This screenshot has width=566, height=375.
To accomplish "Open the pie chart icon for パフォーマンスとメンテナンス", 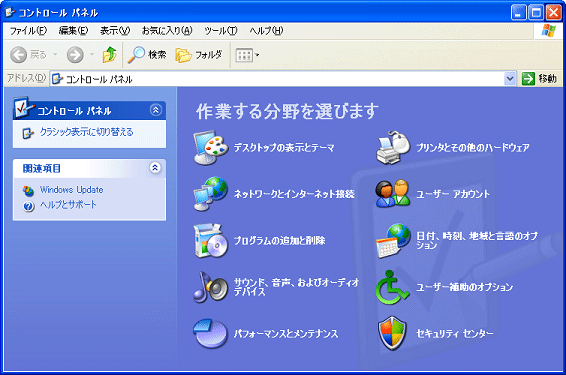I will coord(211,333).
